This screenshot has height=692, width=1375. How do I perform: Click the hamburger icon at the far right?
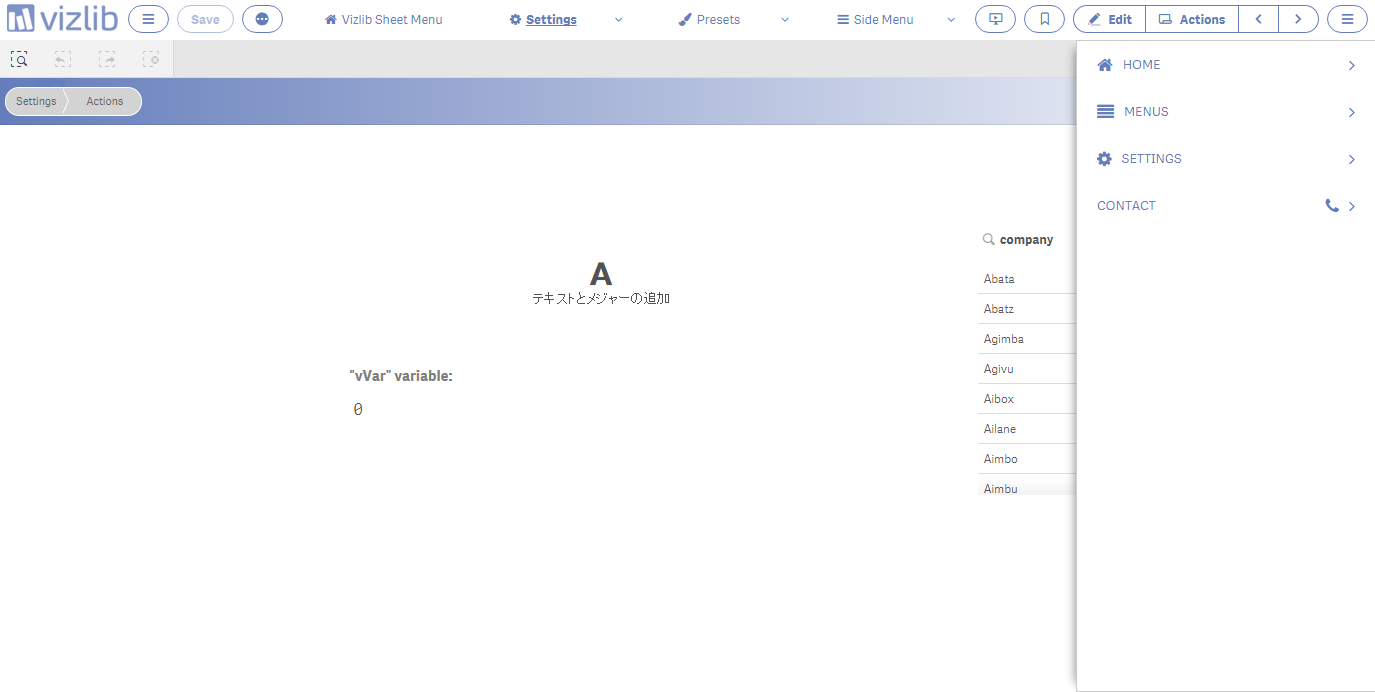(x=1347, y=19)
